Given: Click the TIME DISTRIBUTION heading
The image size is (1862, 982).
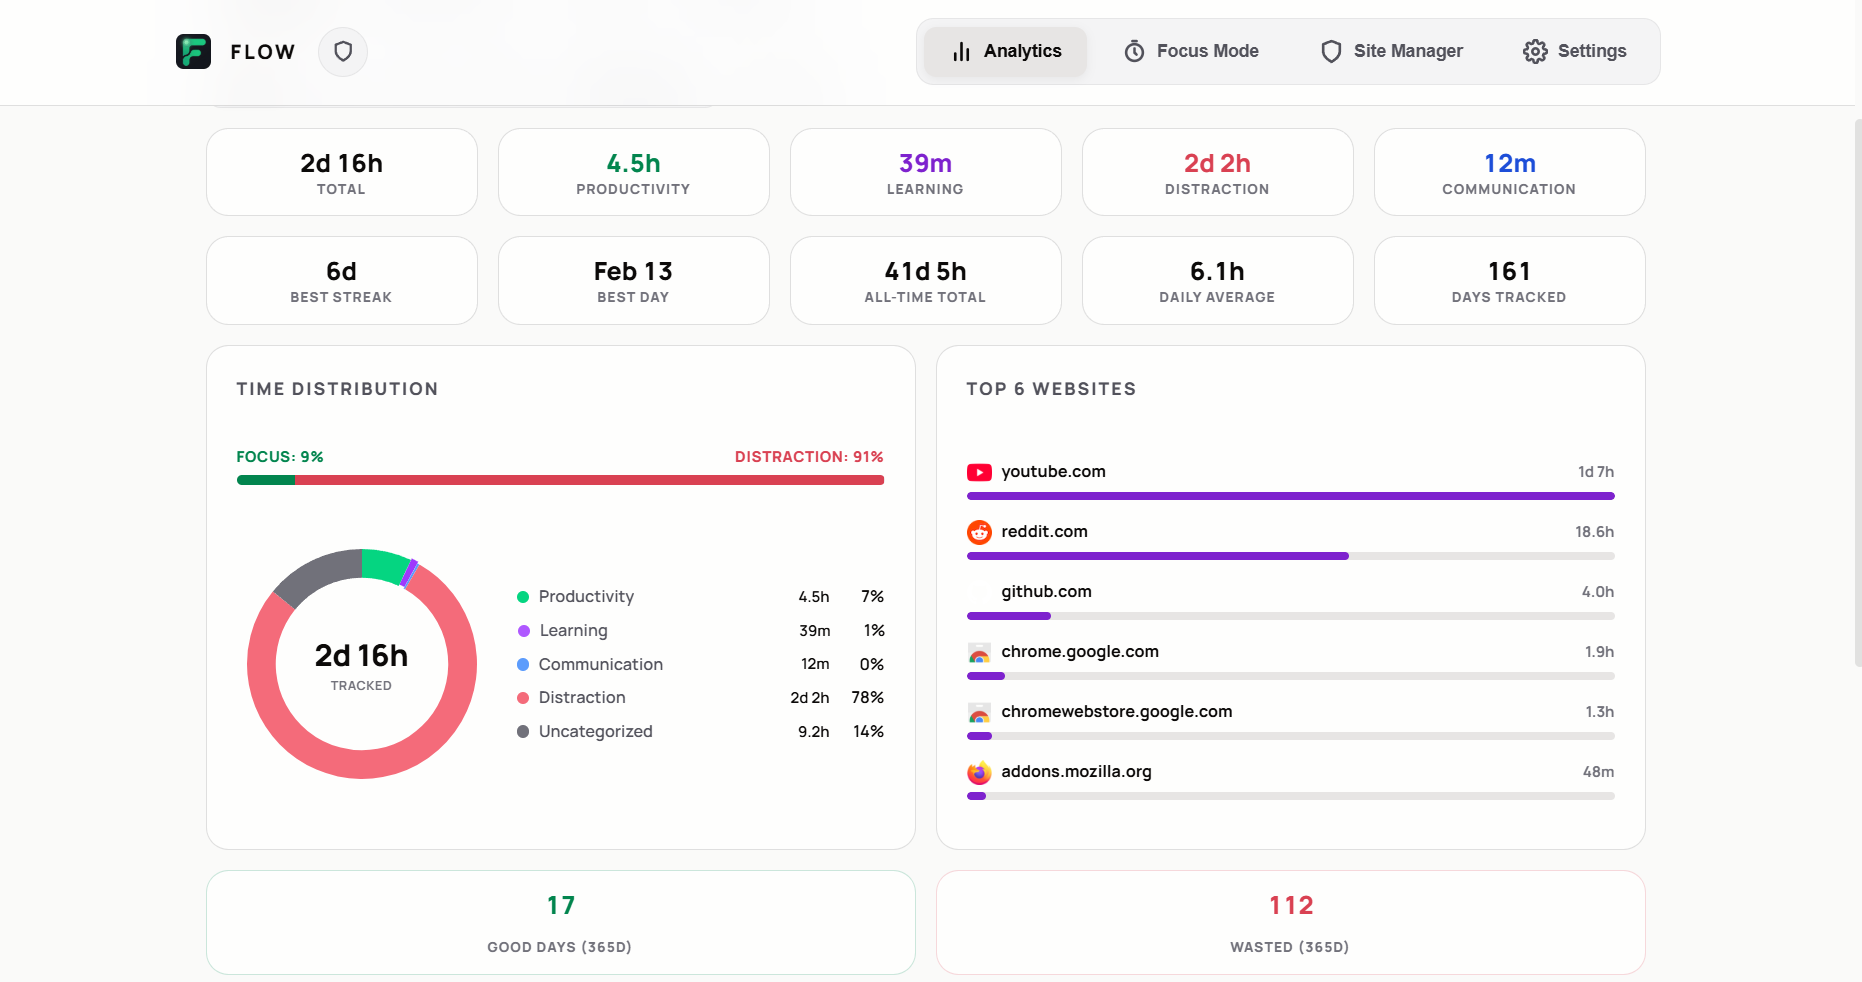Looking at the screenshot, I should tap(337, 389).
